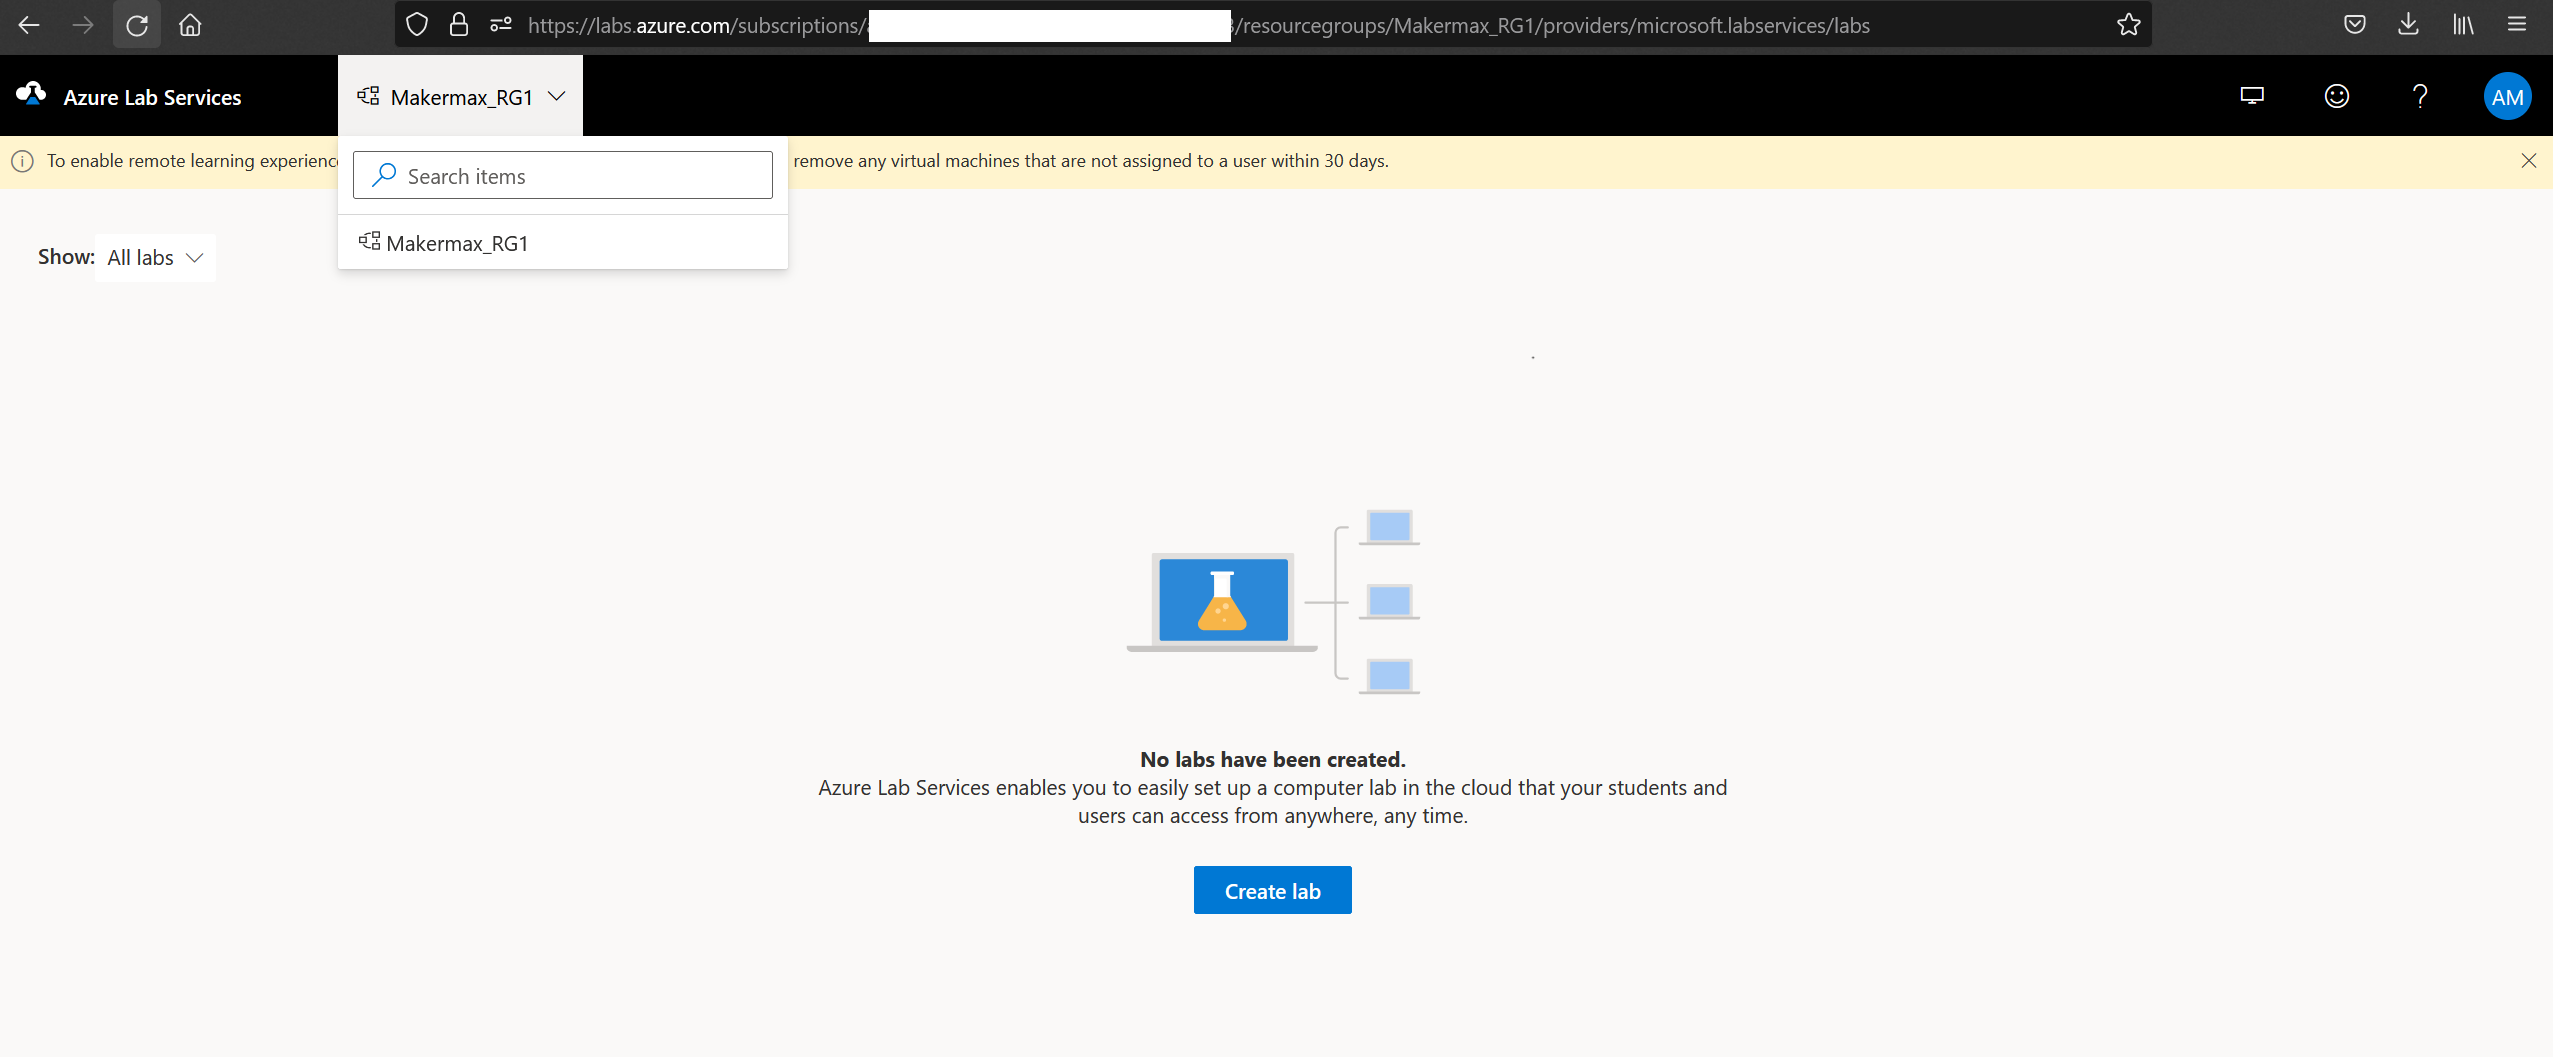Click the browser forward arrow

83,25
